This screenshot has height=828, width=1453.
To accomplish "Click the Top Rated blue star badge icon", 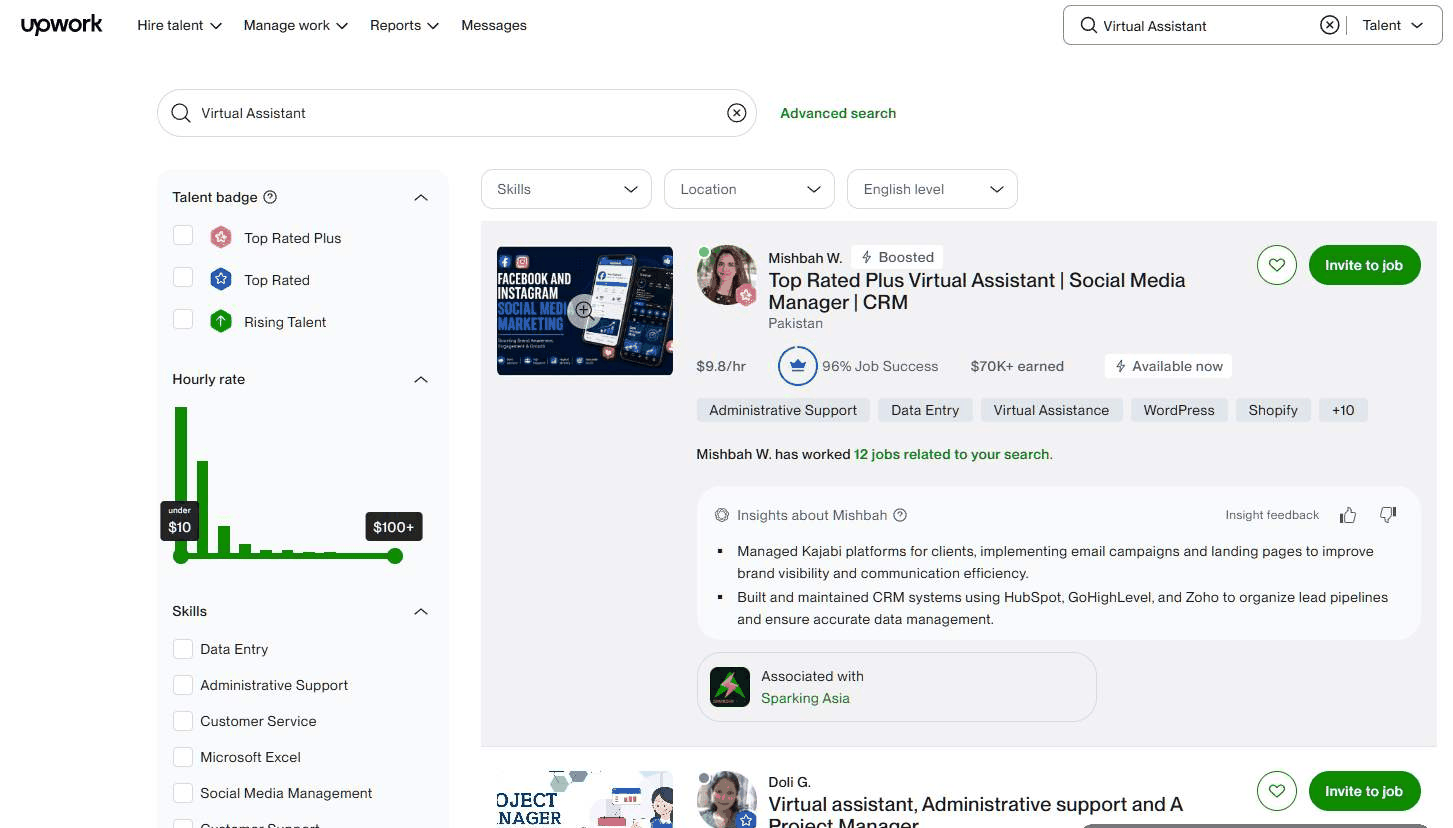I will pyautogui.click(x=221, y=280).
